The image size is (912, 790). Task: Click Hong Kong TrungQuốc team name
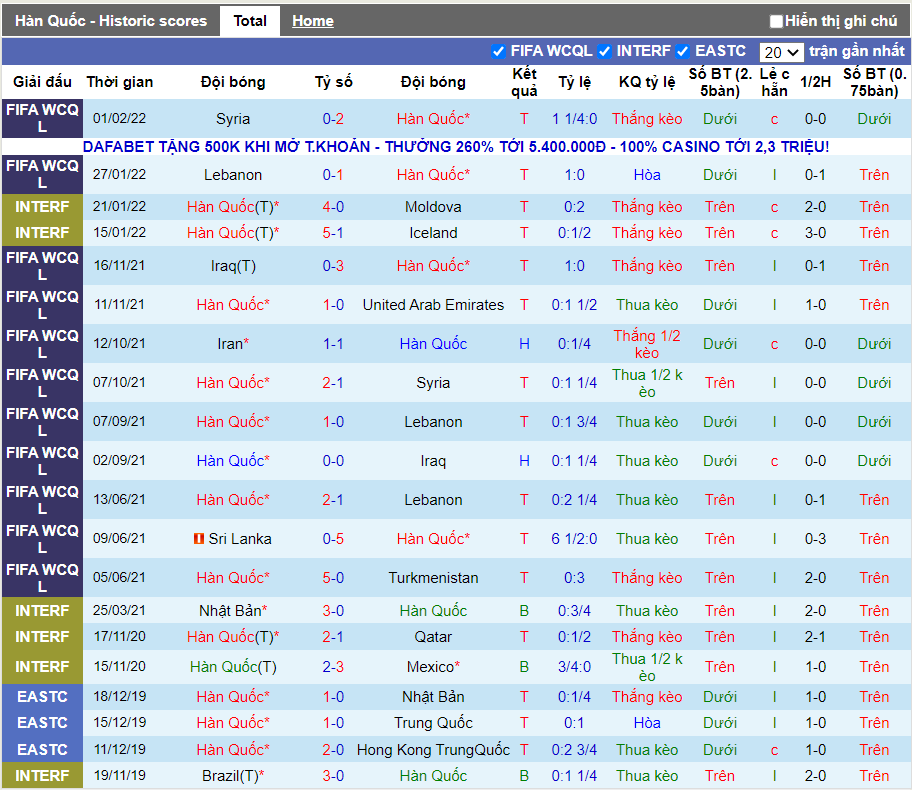point(433,750)
